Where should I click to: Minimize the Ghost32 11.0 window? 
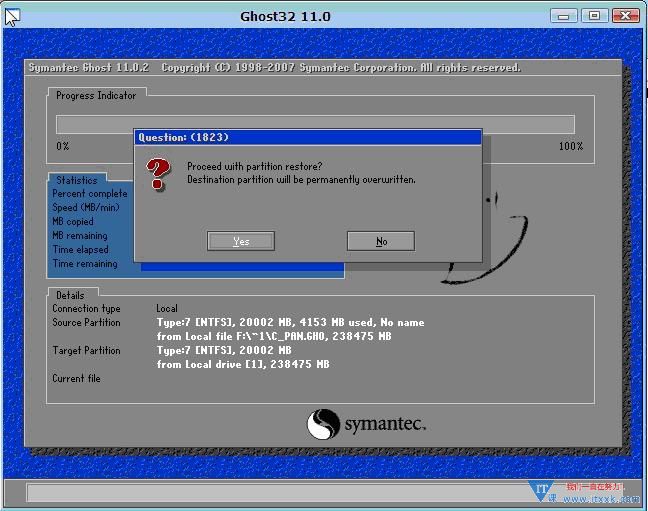pos(563,16)
